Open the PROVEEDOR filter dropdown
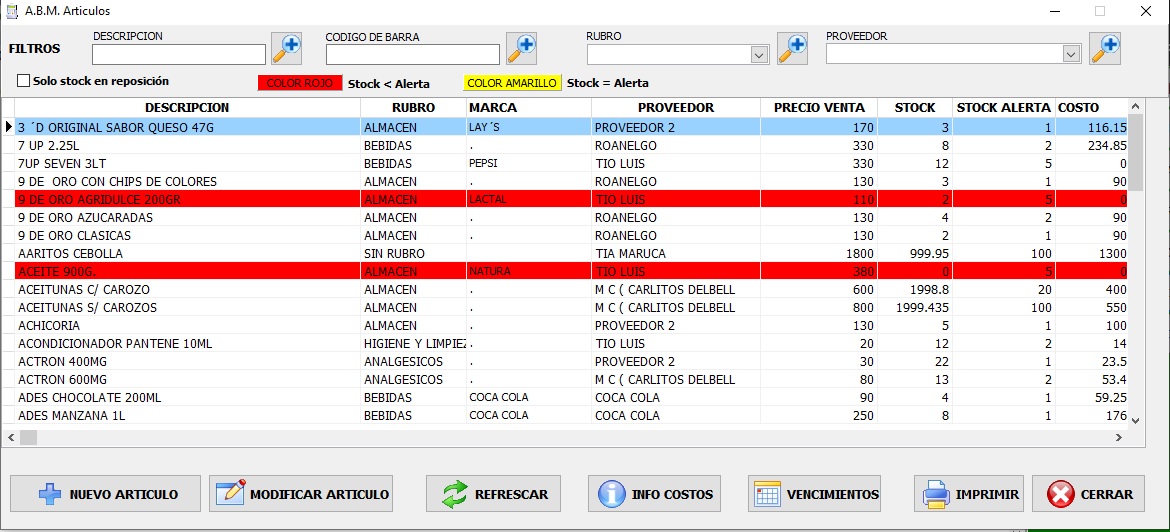 [1072, 54]
